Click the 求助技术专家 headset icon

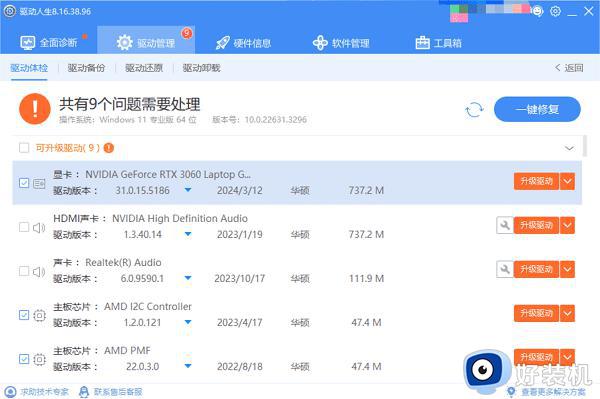pos(10,392)
